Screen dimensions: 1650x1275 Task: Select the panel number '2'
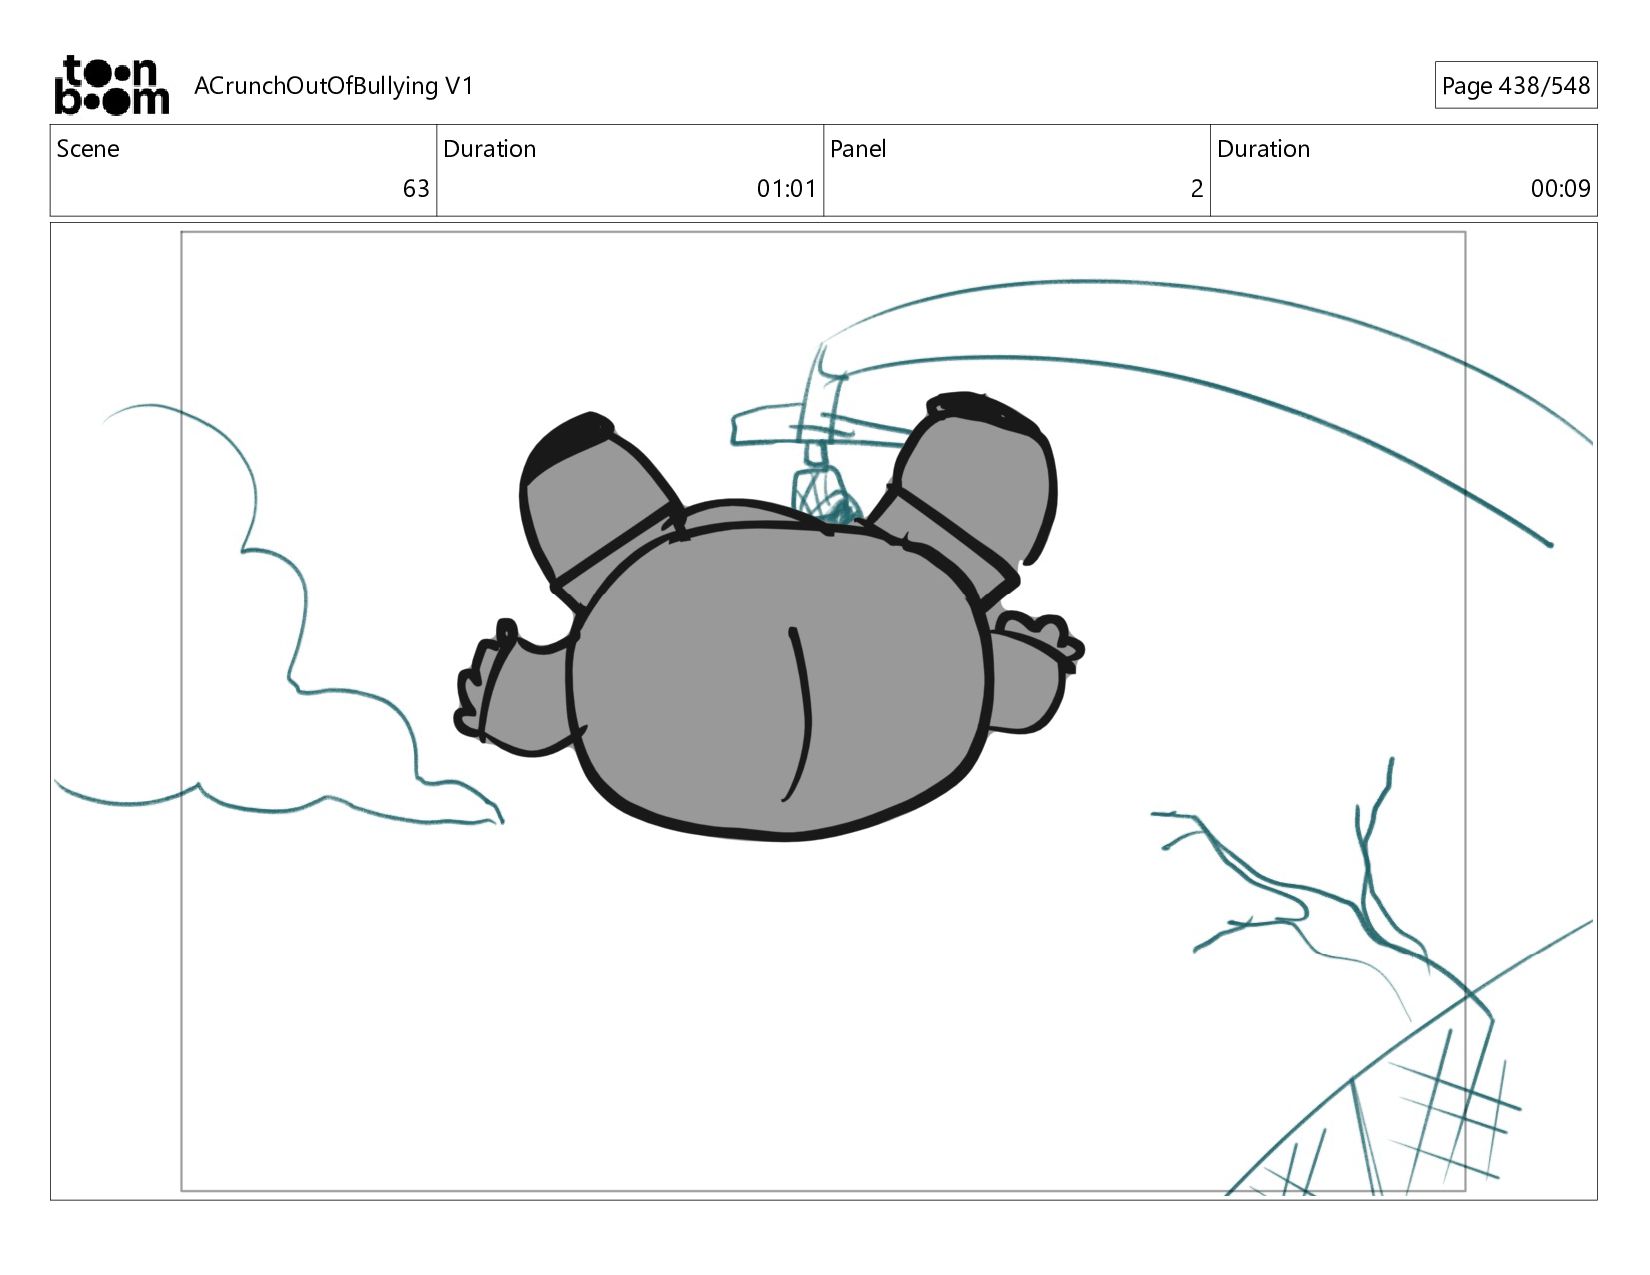1196,189
